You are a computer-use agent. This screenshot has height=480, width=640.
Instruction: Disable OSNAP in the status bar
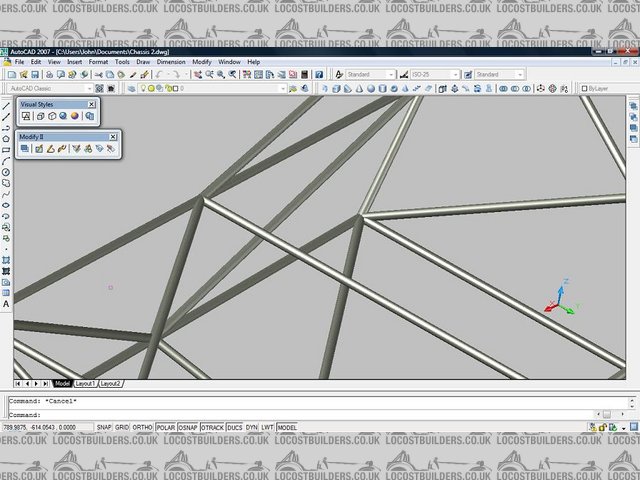click(188, 427)
